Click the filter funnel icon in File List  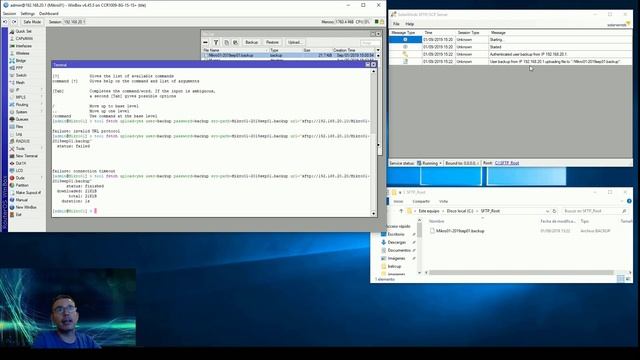pyautogui.click(x=216, y=42)
